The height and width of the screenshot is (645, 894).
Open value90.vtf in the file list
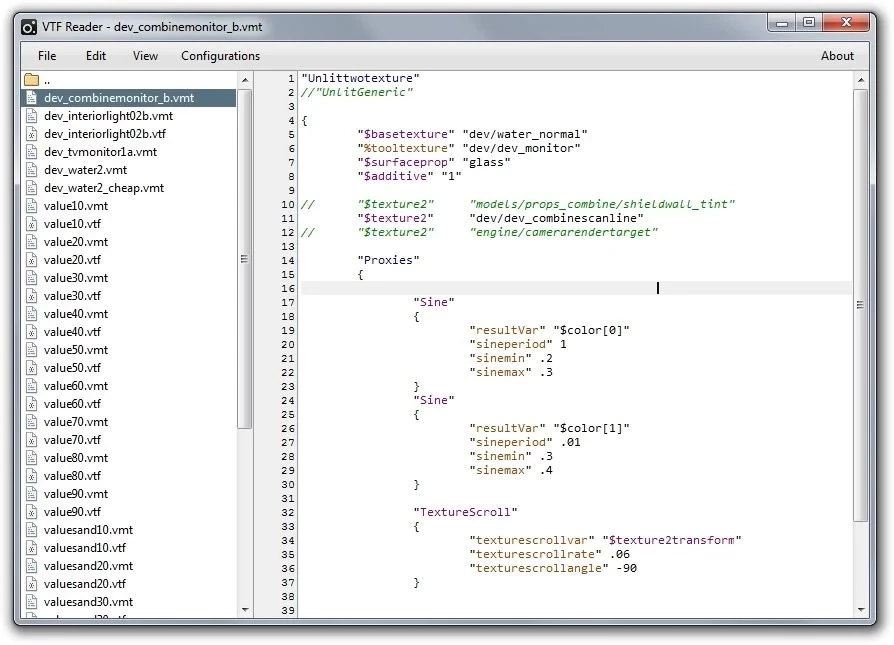point(72,512)
